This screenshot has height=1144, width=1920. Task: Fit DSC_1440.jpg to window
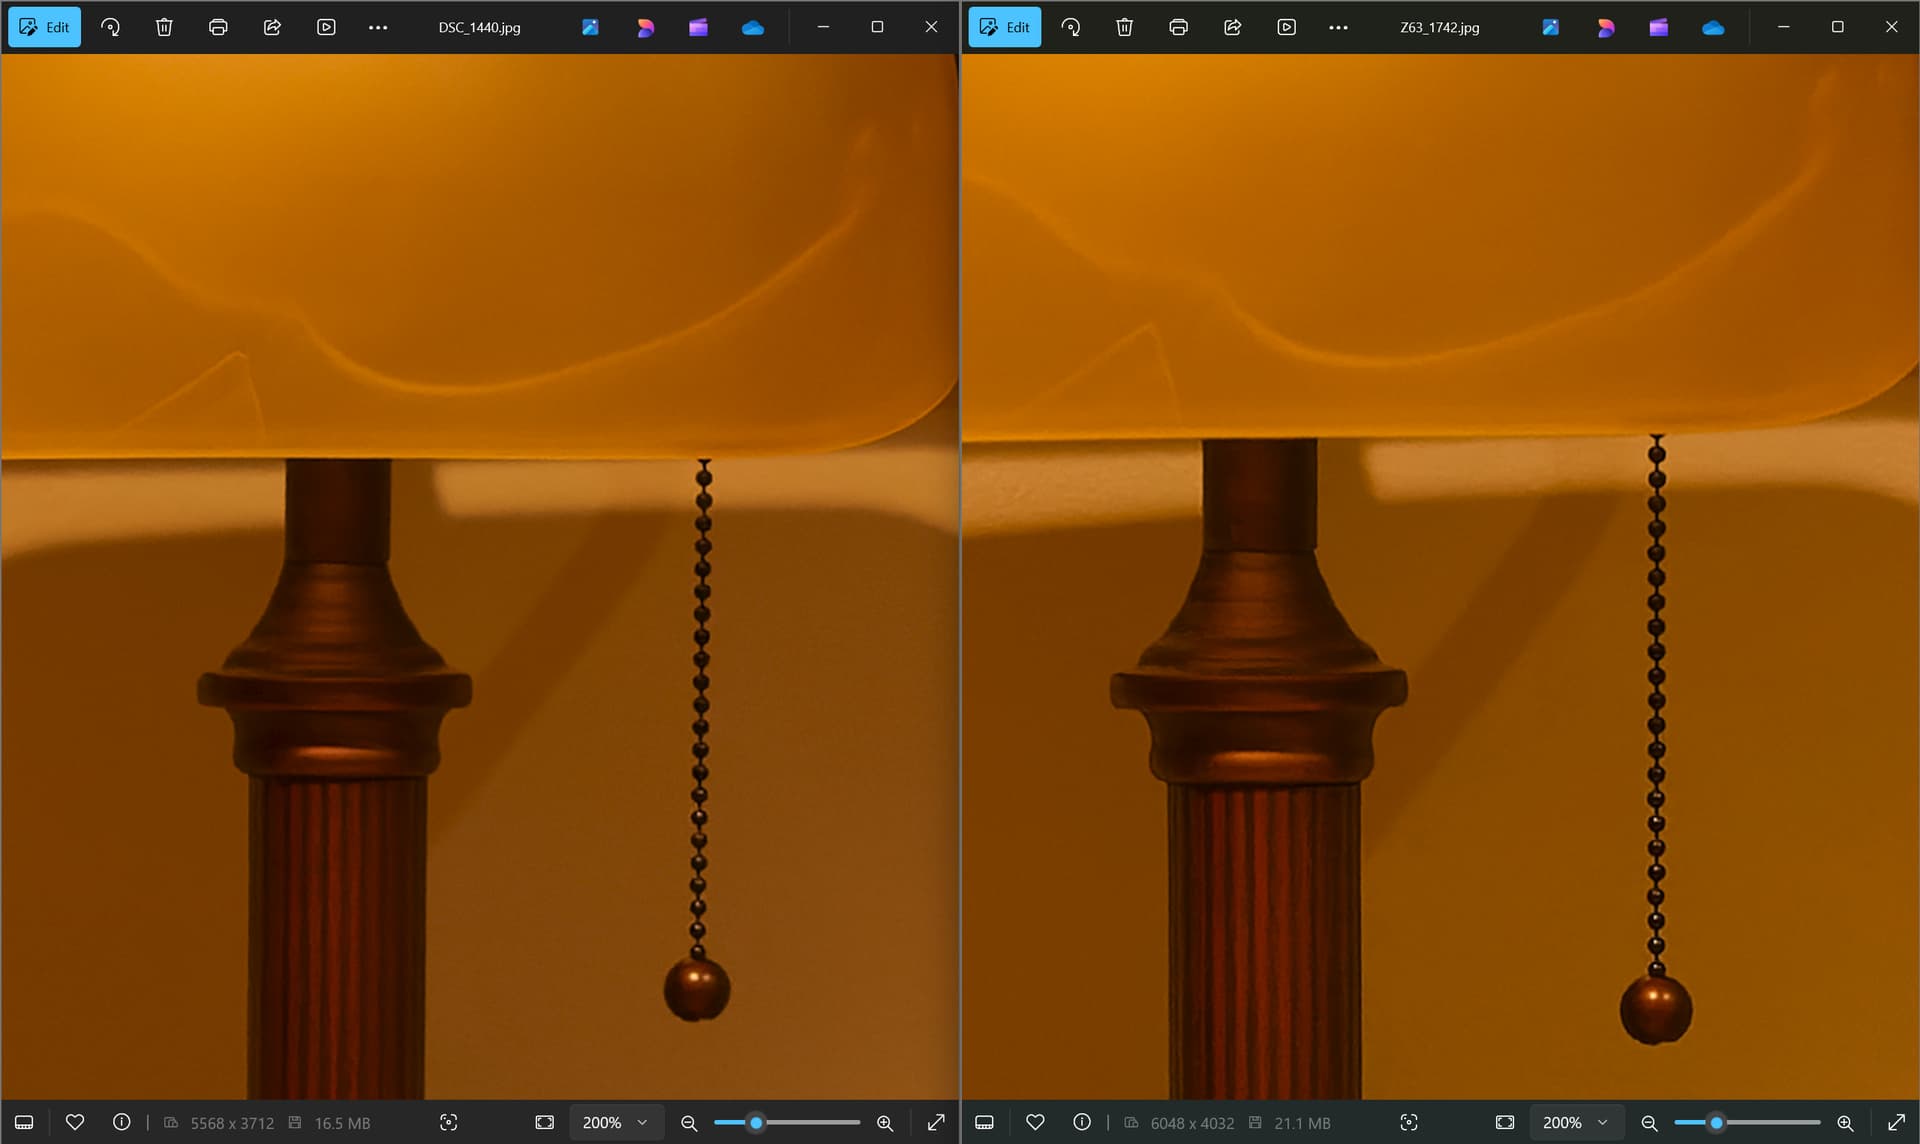point(545,1122)
